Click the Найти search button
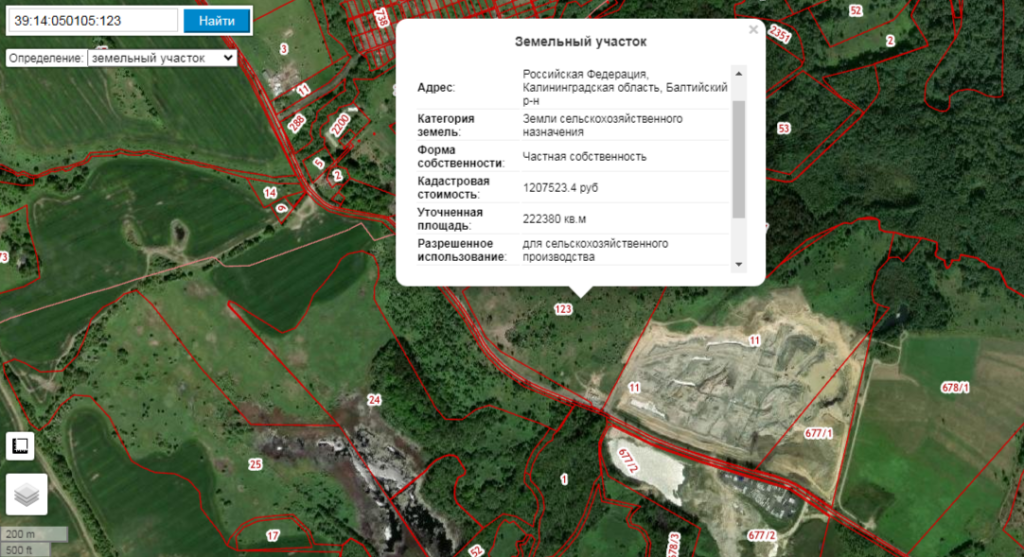This screenshot has width=1024, height=557. (x=217, y=20)
